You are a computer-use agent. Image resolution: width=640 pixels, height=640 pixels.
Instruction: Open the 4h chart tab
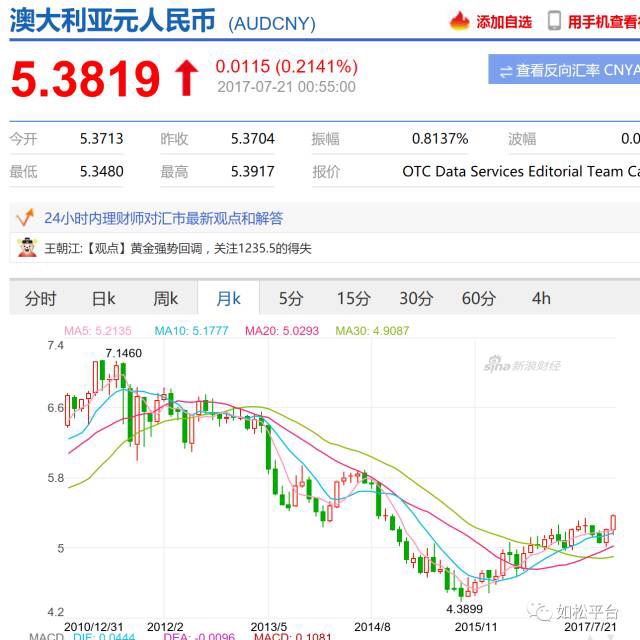tap(541, 298)
